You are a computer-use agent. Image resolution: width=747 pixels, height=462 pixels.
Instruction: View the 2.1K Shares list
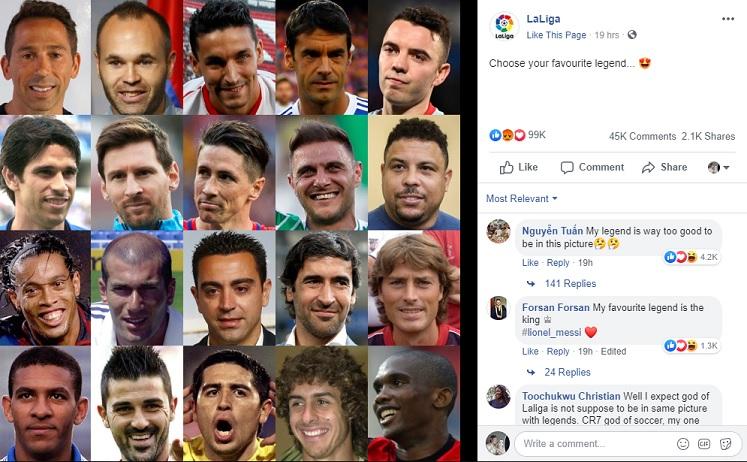click(x=711, y=136)
